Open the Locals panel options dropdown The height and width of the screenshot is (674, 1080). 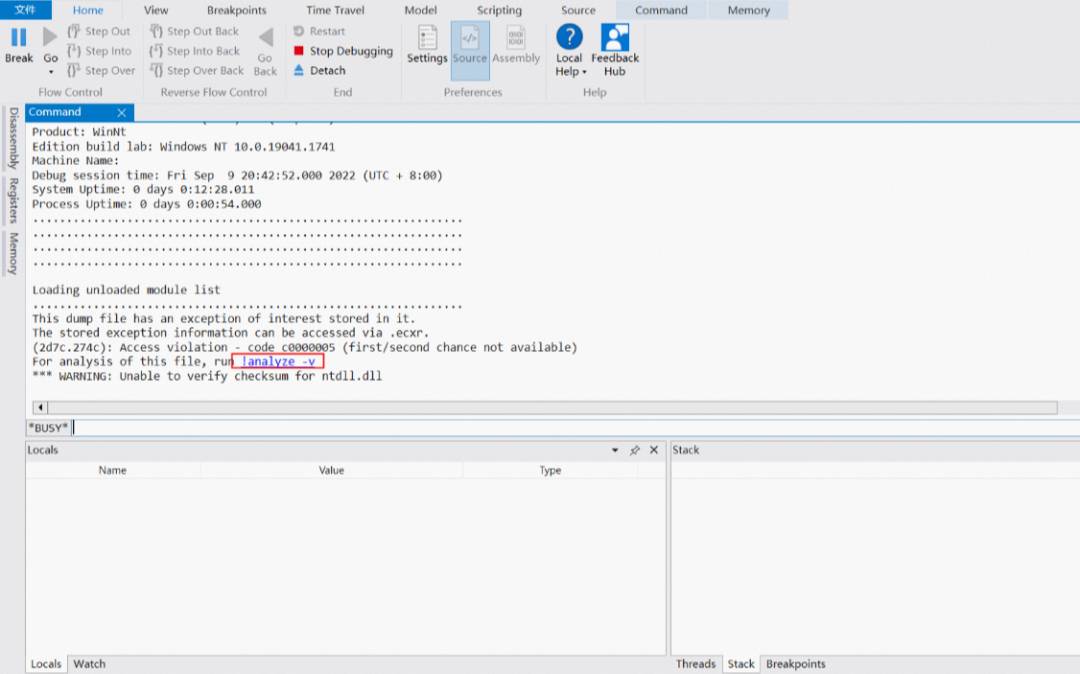click(x=614, y=450)
